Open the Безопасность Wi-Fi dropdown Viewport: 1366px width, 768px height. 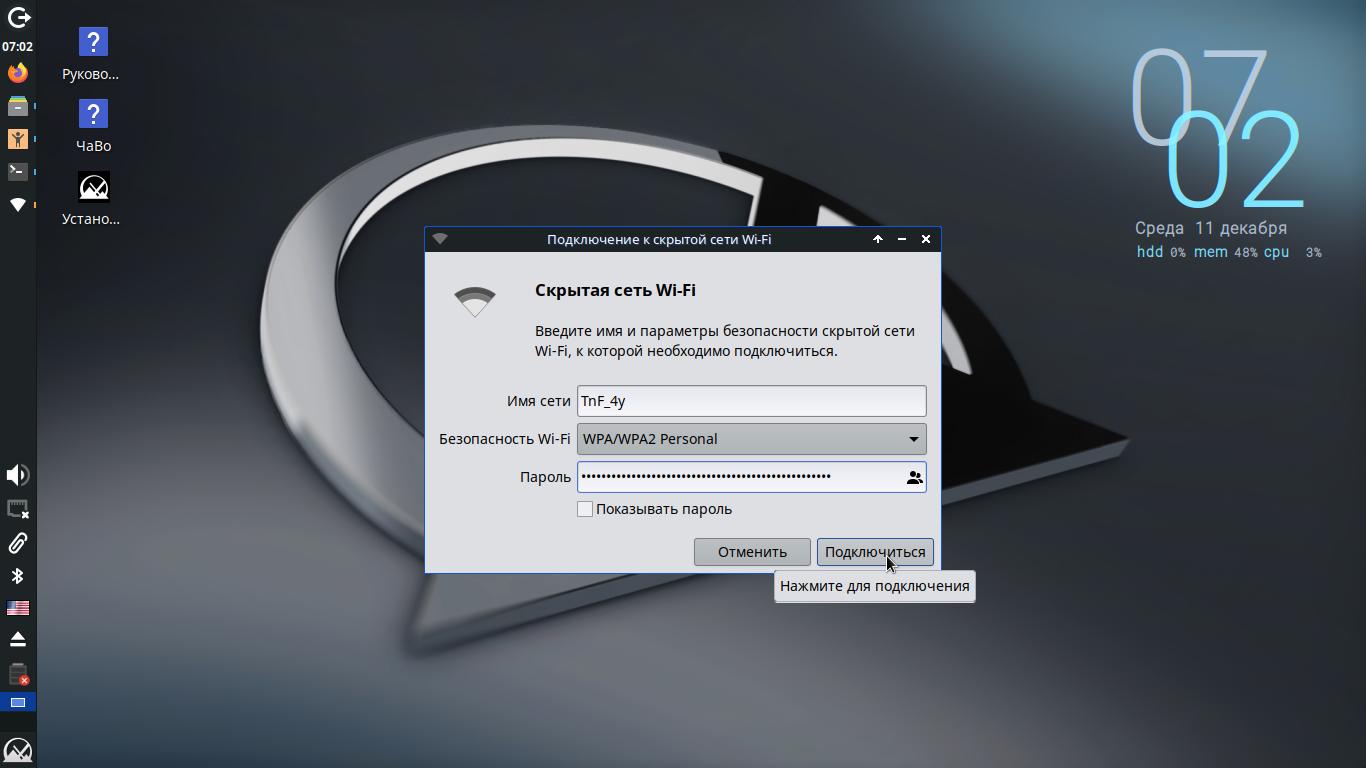pos(752,439)
